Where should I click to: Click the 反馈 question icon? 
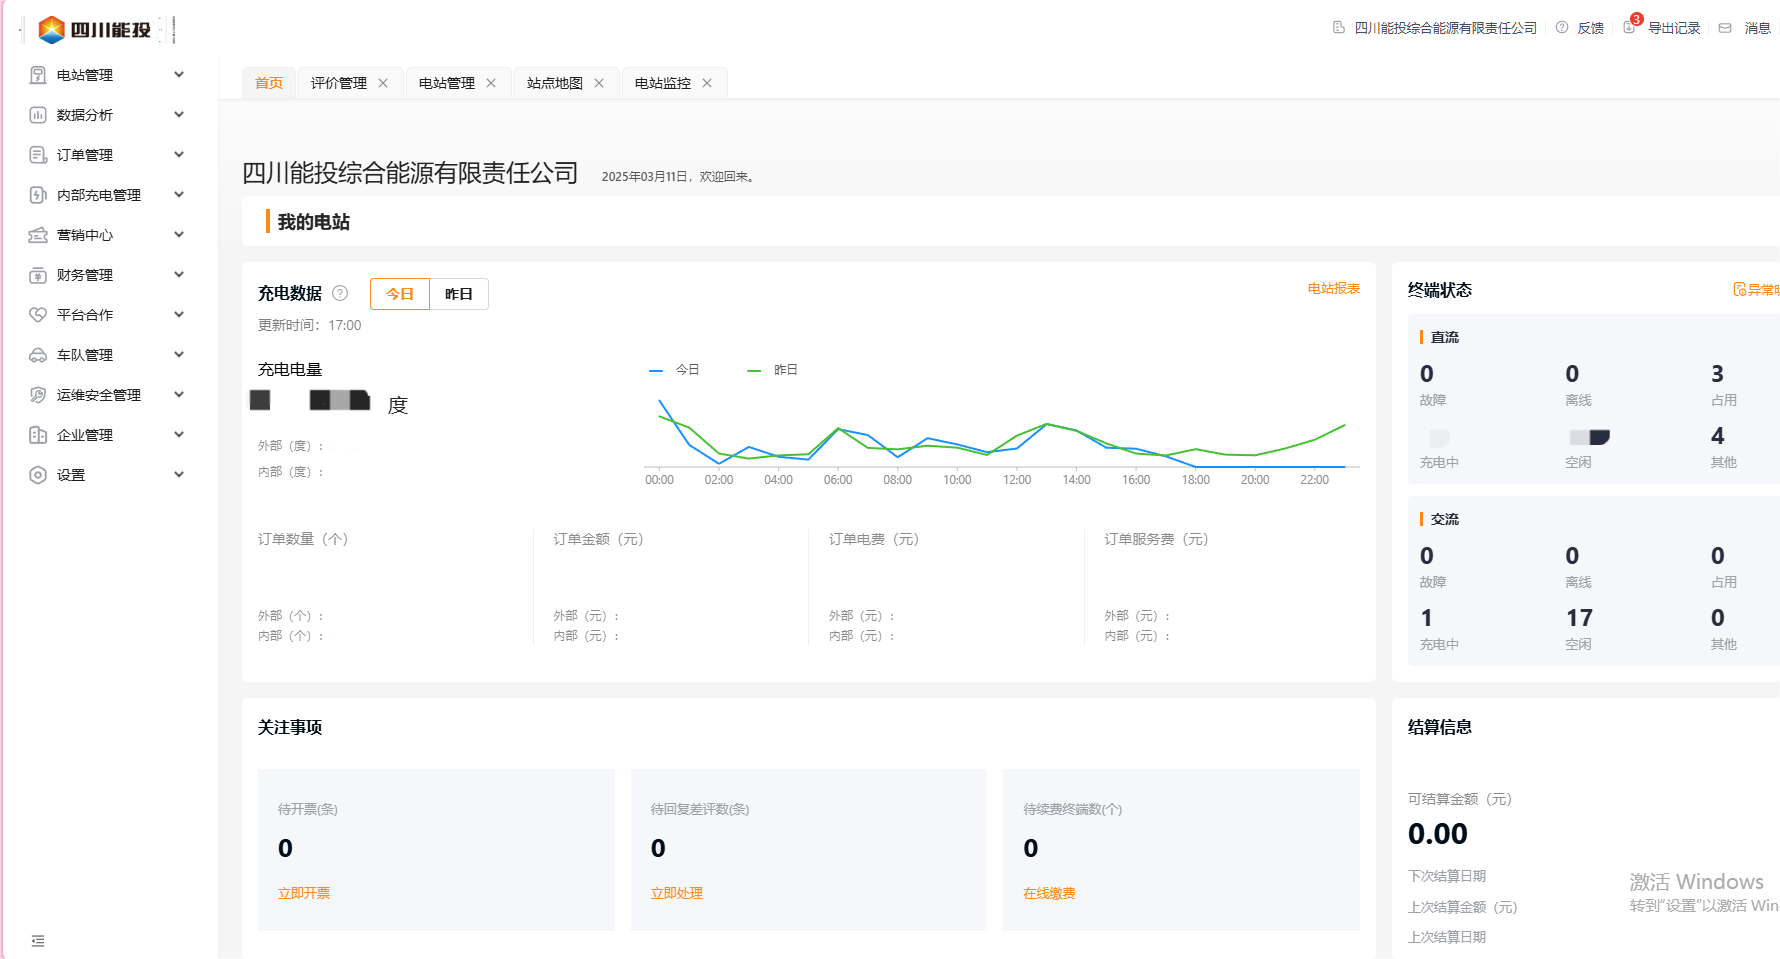[x=1562, y=28]
